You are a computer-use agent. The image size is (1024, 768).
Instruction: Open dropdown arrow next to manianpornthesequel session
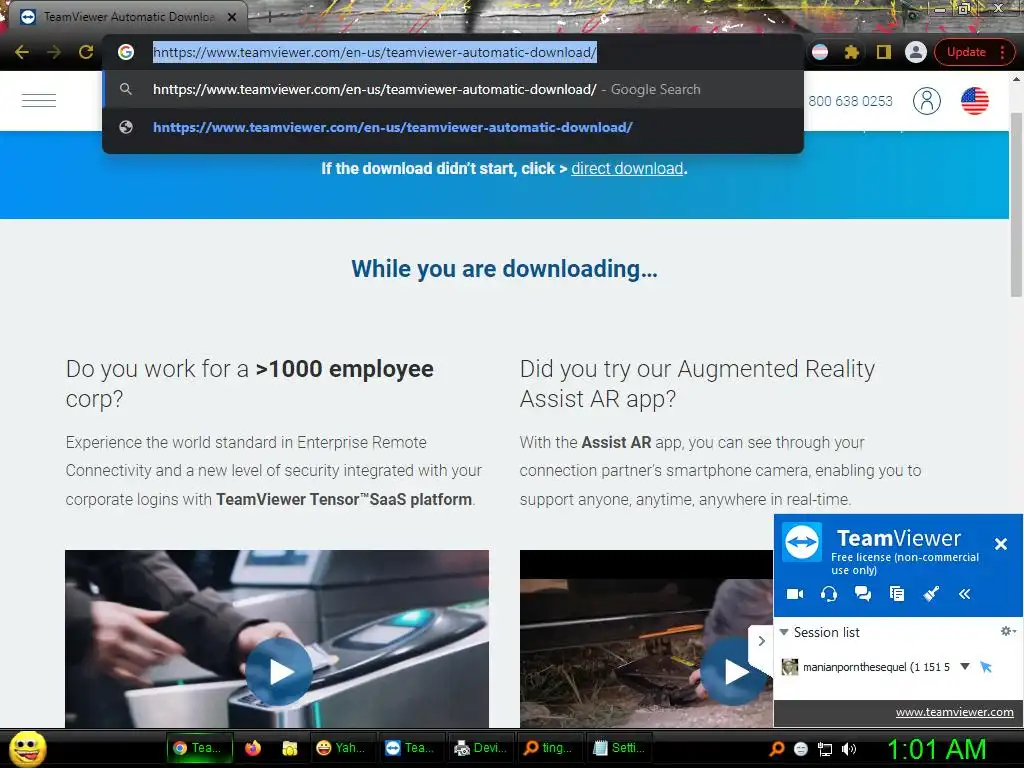(x=965, y=667)
